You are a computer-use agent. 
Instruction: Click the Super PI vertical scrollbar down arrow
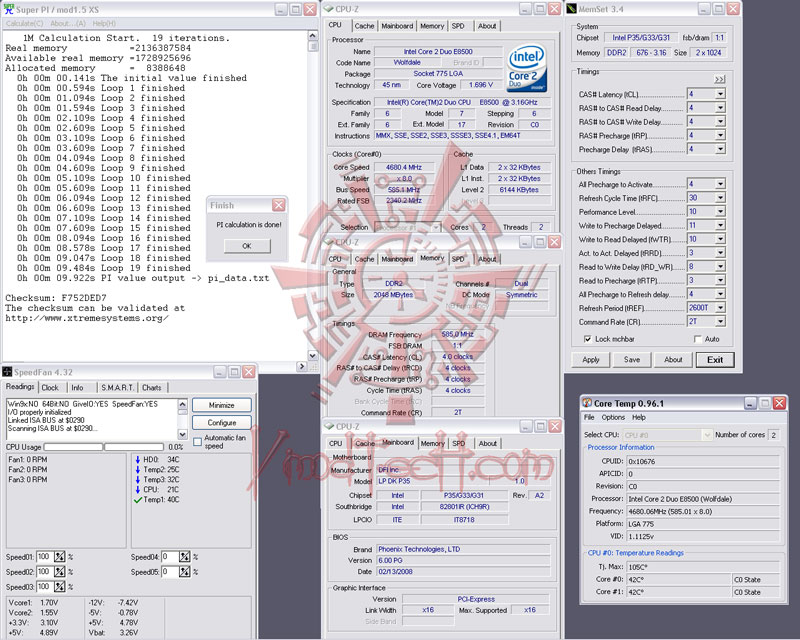tap(313, 355)
